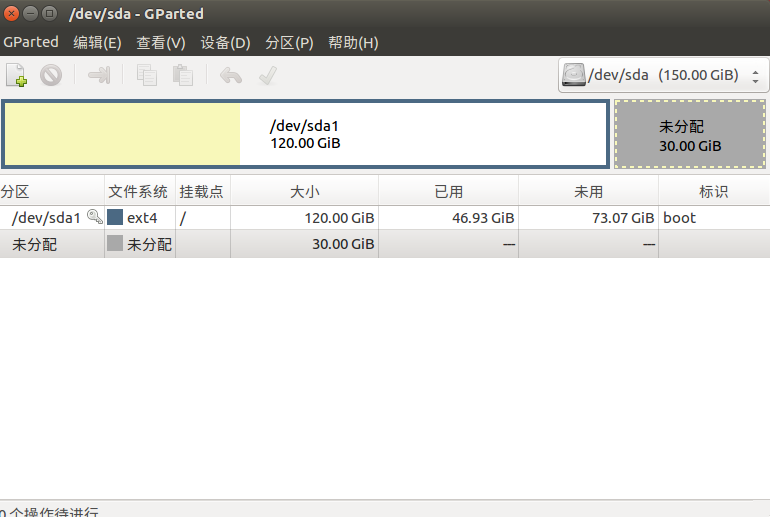Click the Apply all operations checkmark
770x517 pixels.
click(268, 76)
